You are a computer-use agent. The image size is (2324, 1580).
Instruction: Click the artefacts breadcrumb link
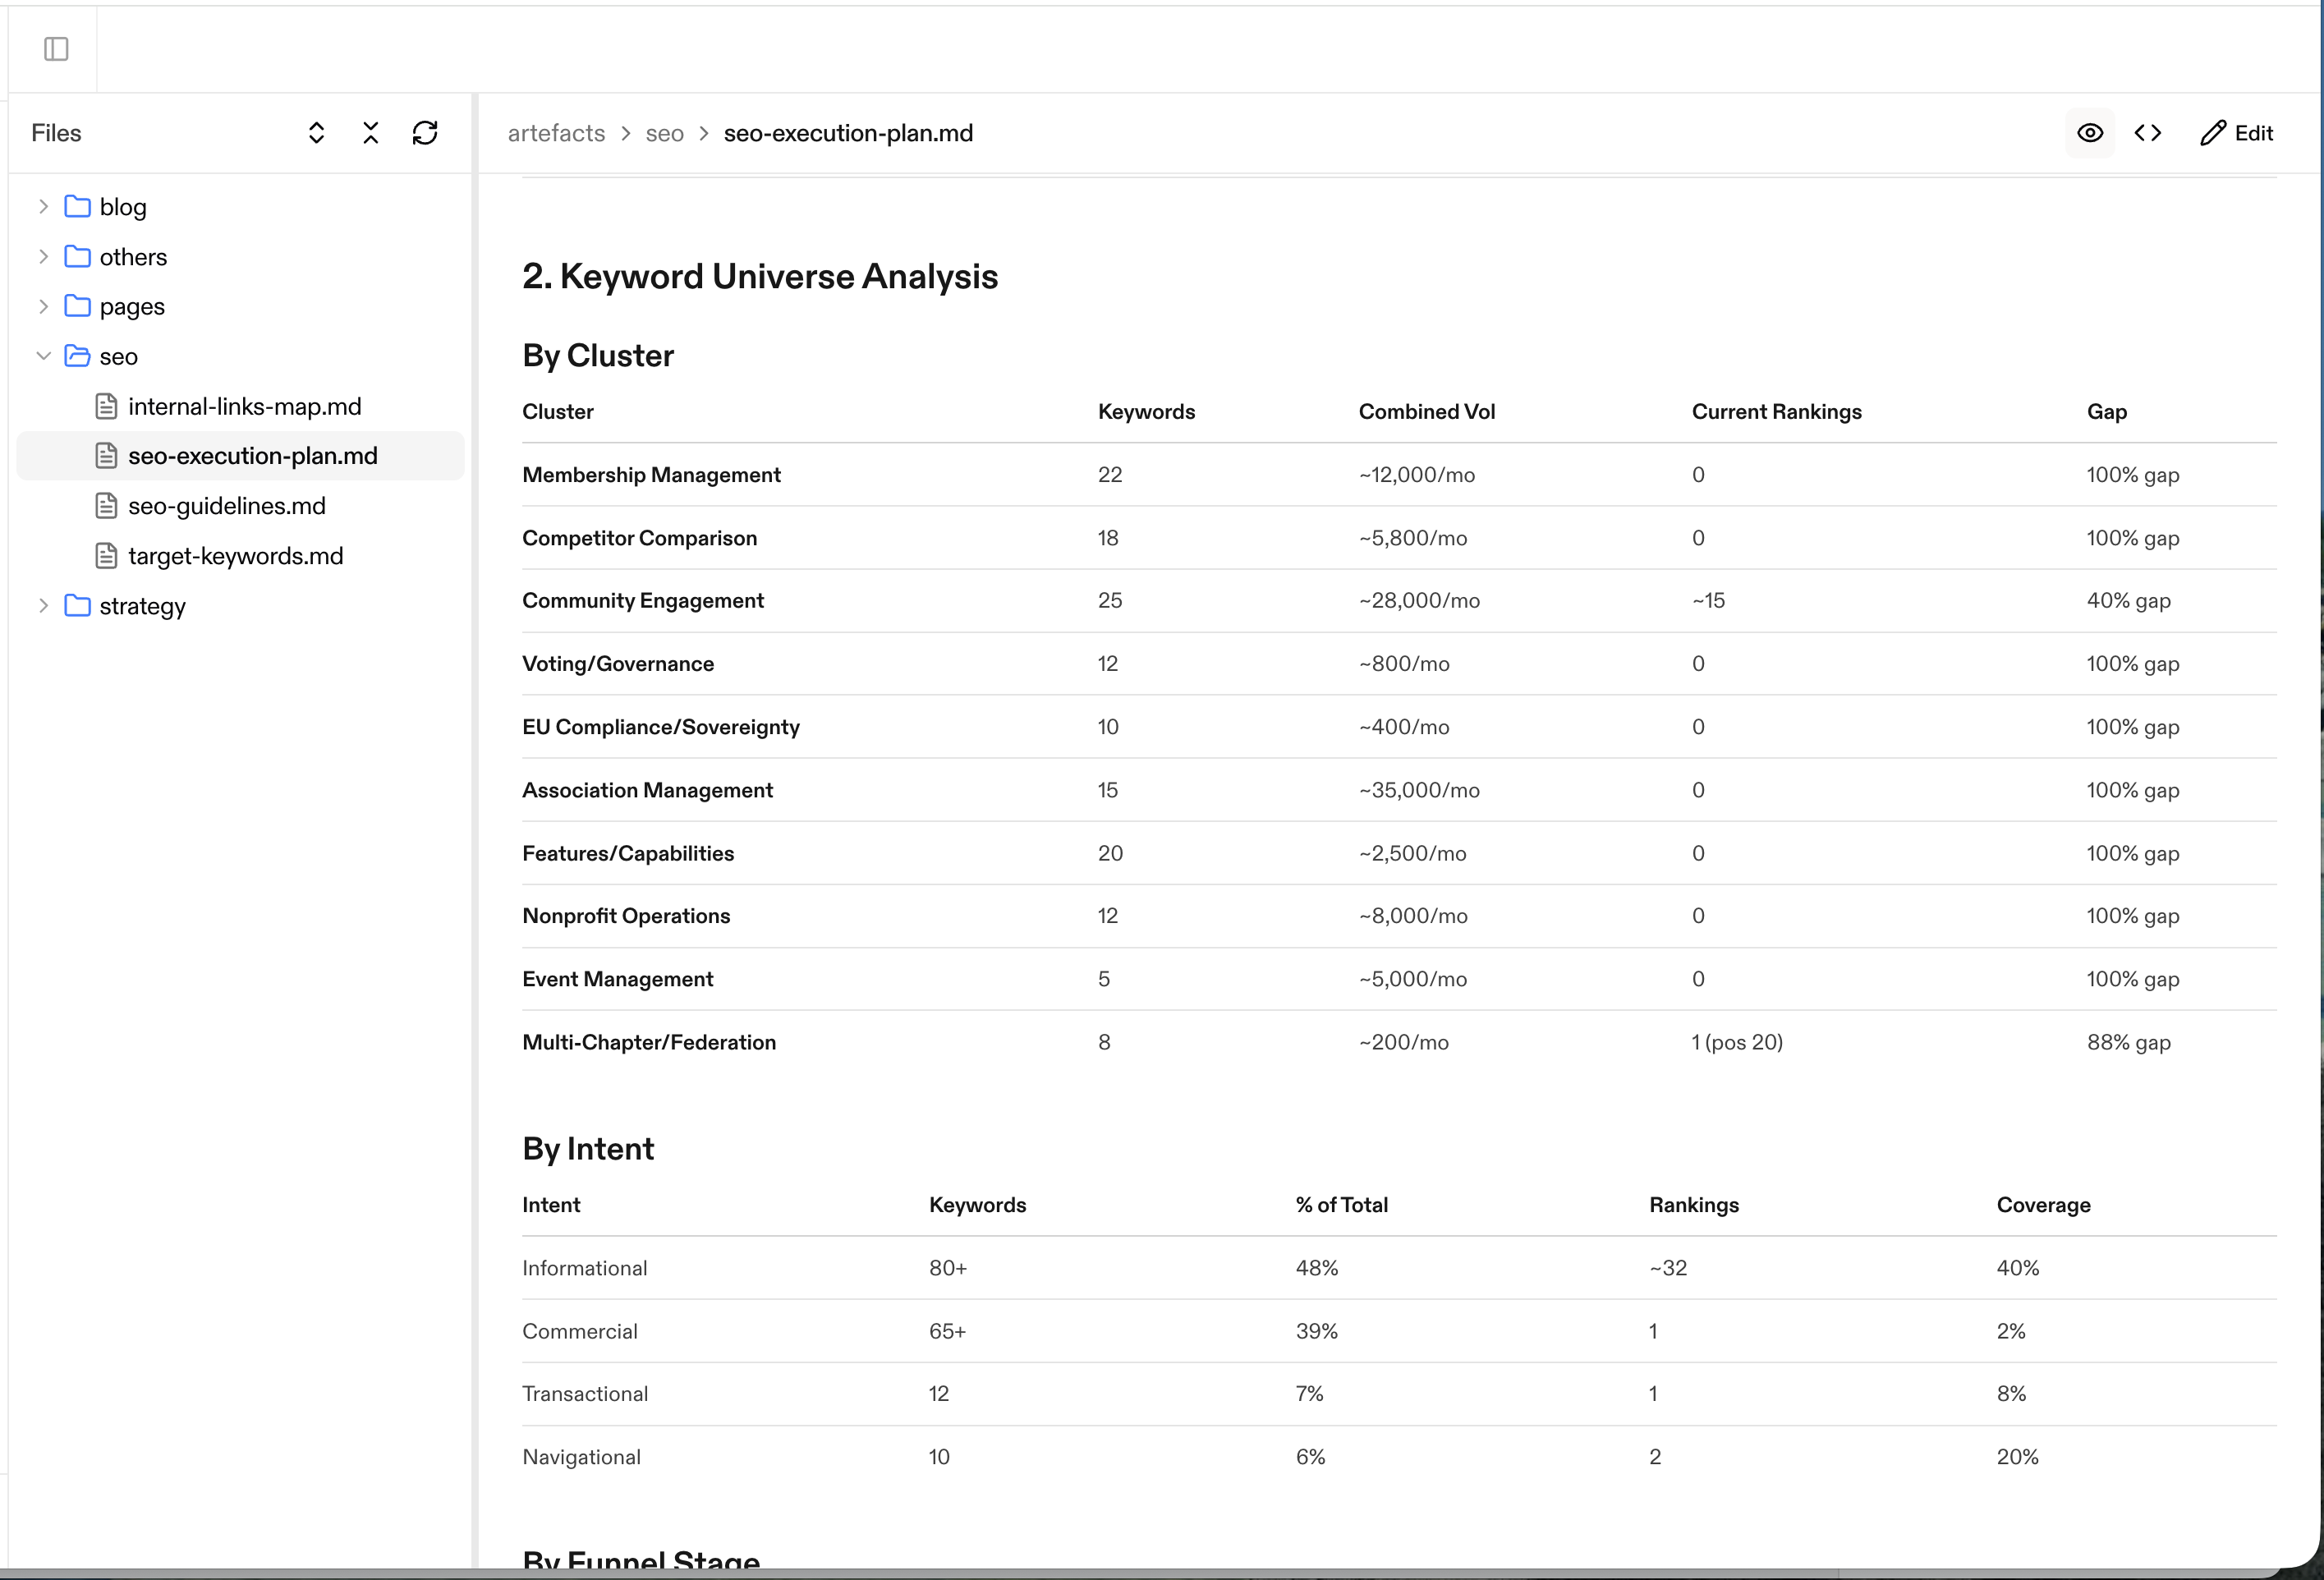coord(556,133)
